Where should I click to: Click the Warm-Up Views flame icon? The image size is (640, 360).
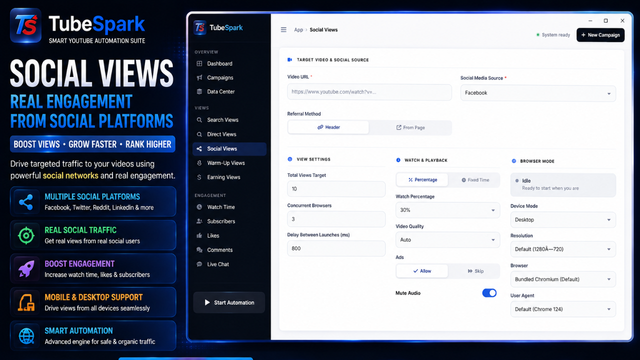point(199,163)
